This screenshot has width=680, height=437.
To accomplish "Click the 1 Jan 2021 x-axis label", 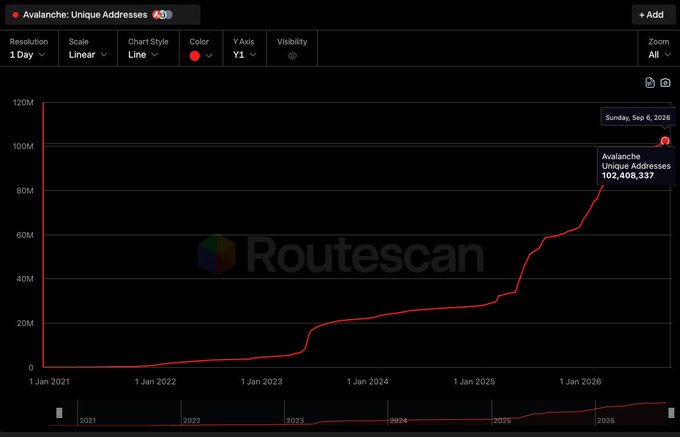I will 49,382.
